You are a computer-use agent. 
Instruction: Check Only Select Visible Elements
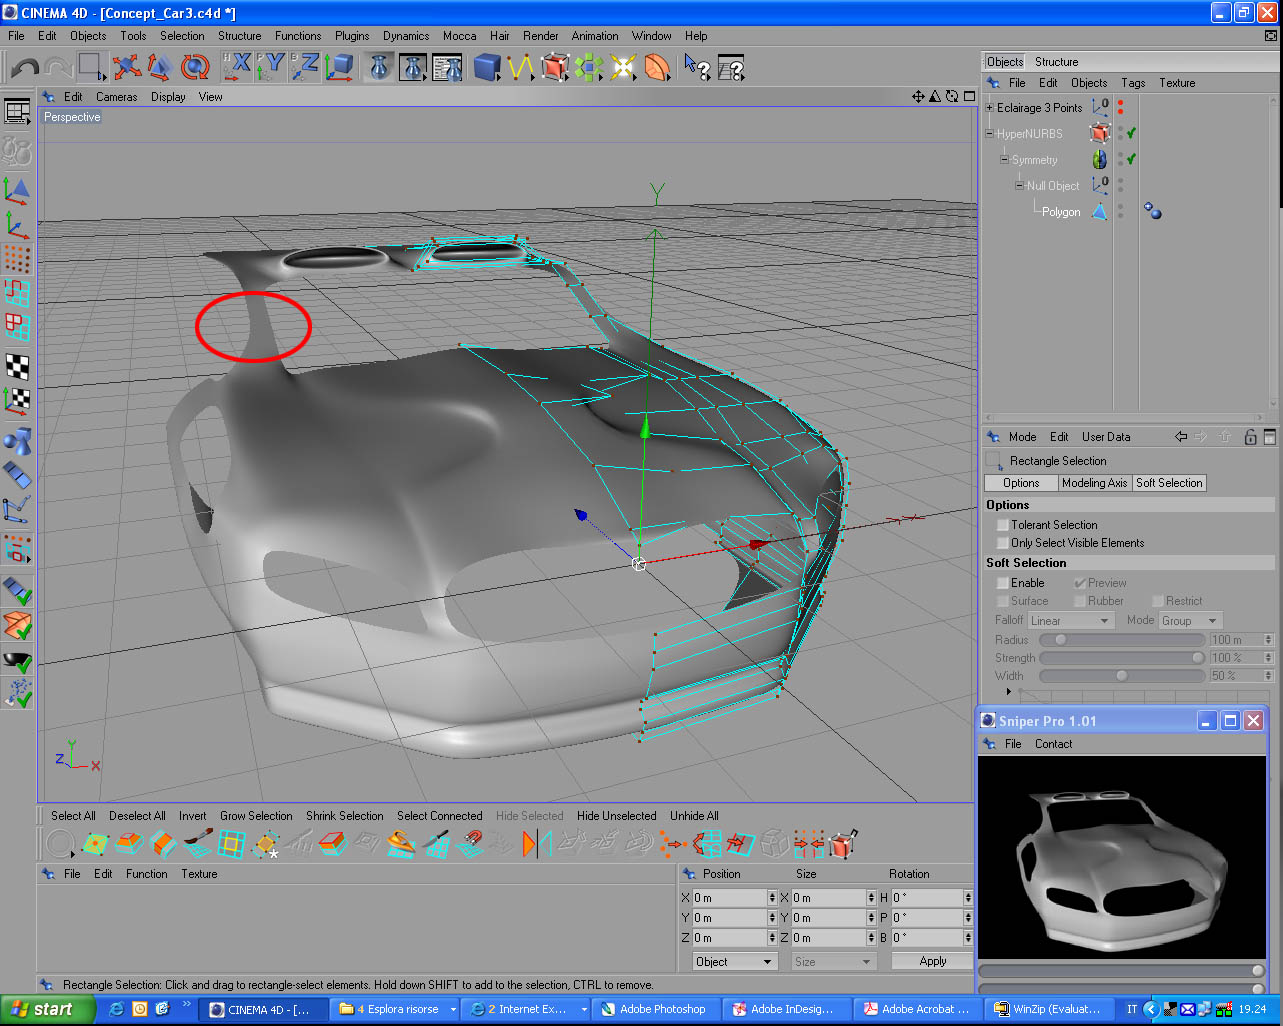click(1002, 543)
